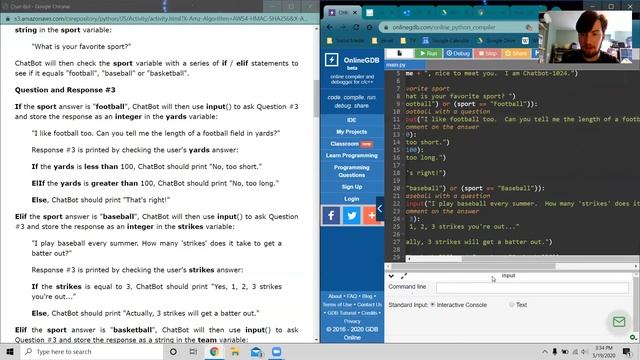Open the notification center icon
The height and width of the screenshot is (360, 640).
point(627,351)
